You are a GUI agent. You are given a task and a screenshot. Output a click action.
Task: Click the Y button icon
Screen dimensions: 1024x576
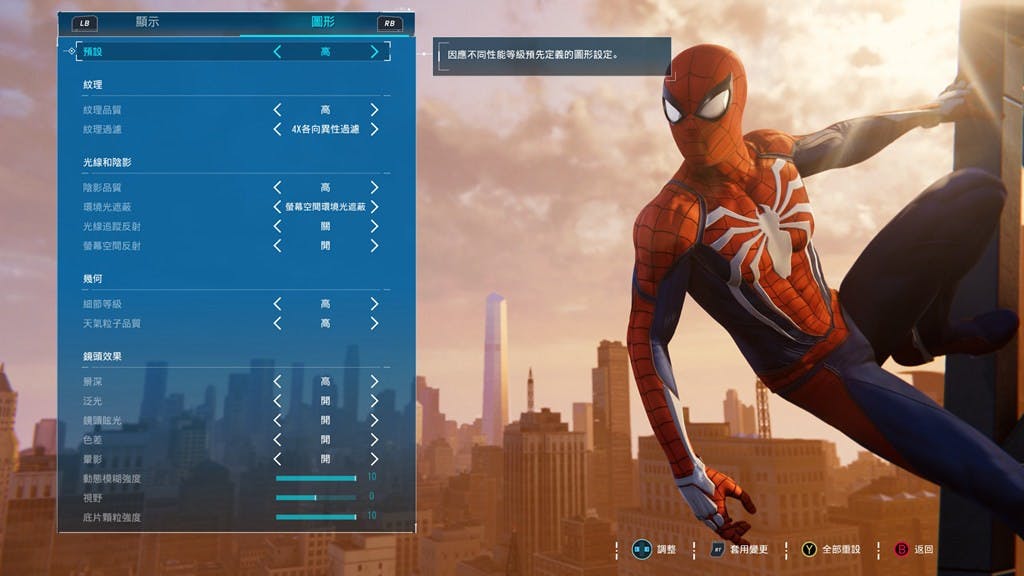(809, 549)
